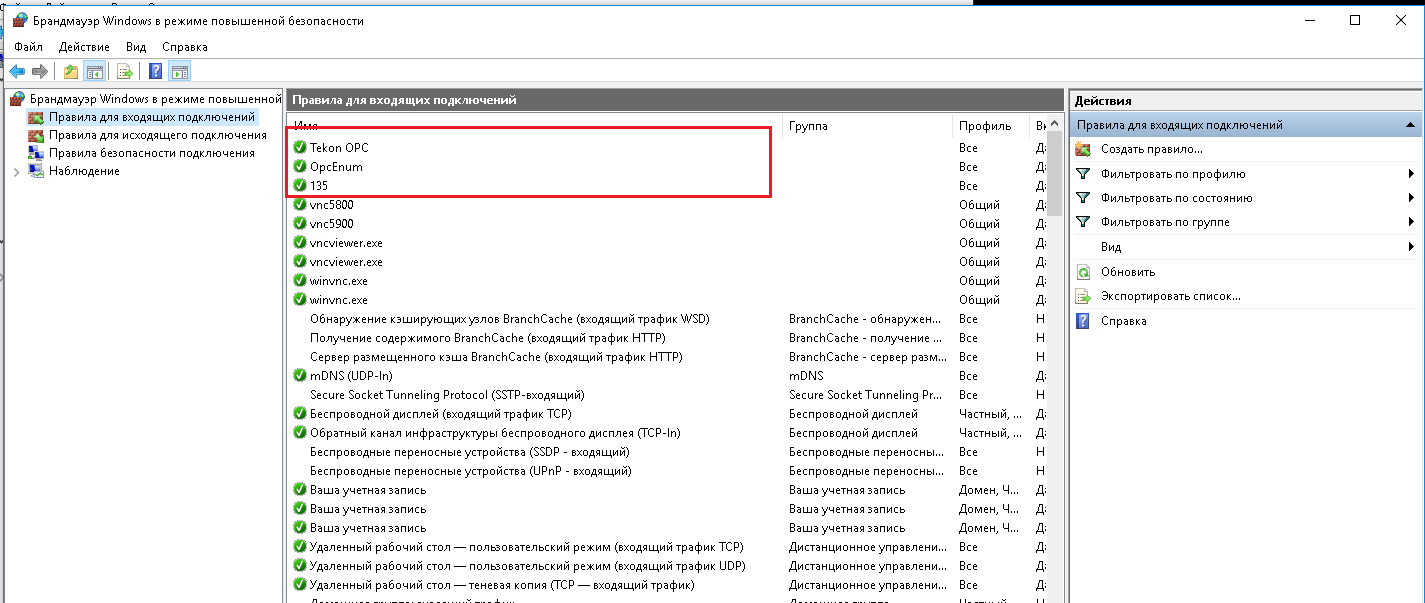The height and width of the screenshot is (603, 1425).
Task: Click the Export list toolbar icon
Action: coord(125,71)
